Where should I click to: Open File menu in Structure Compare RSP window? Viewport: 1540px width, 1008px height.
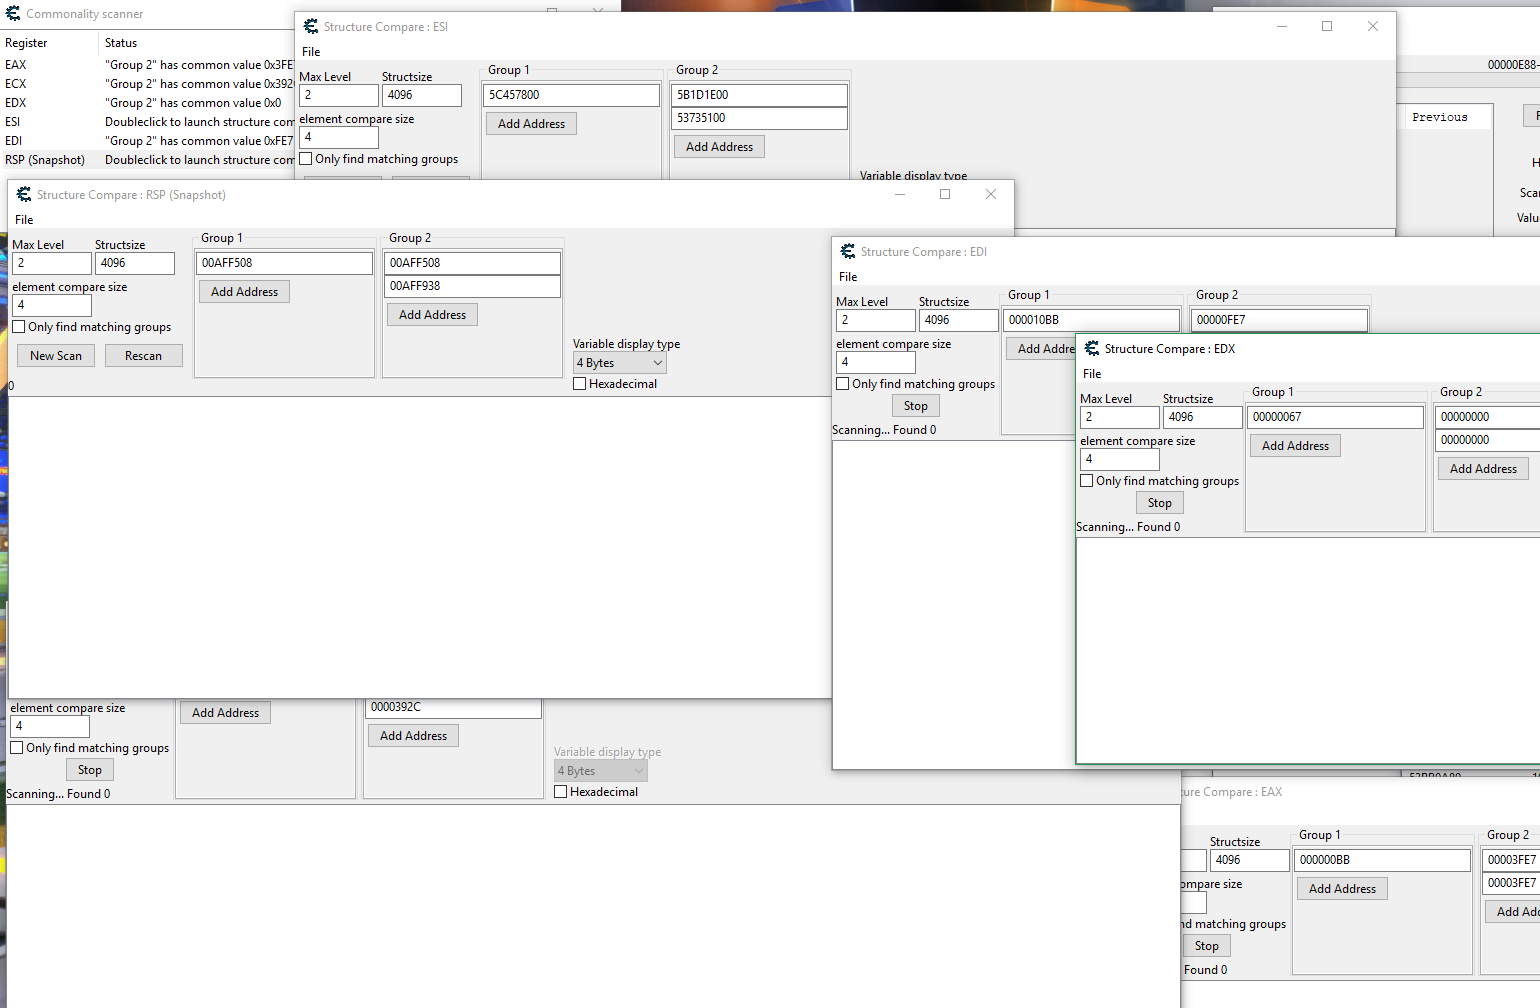click(x=24, y=220)
